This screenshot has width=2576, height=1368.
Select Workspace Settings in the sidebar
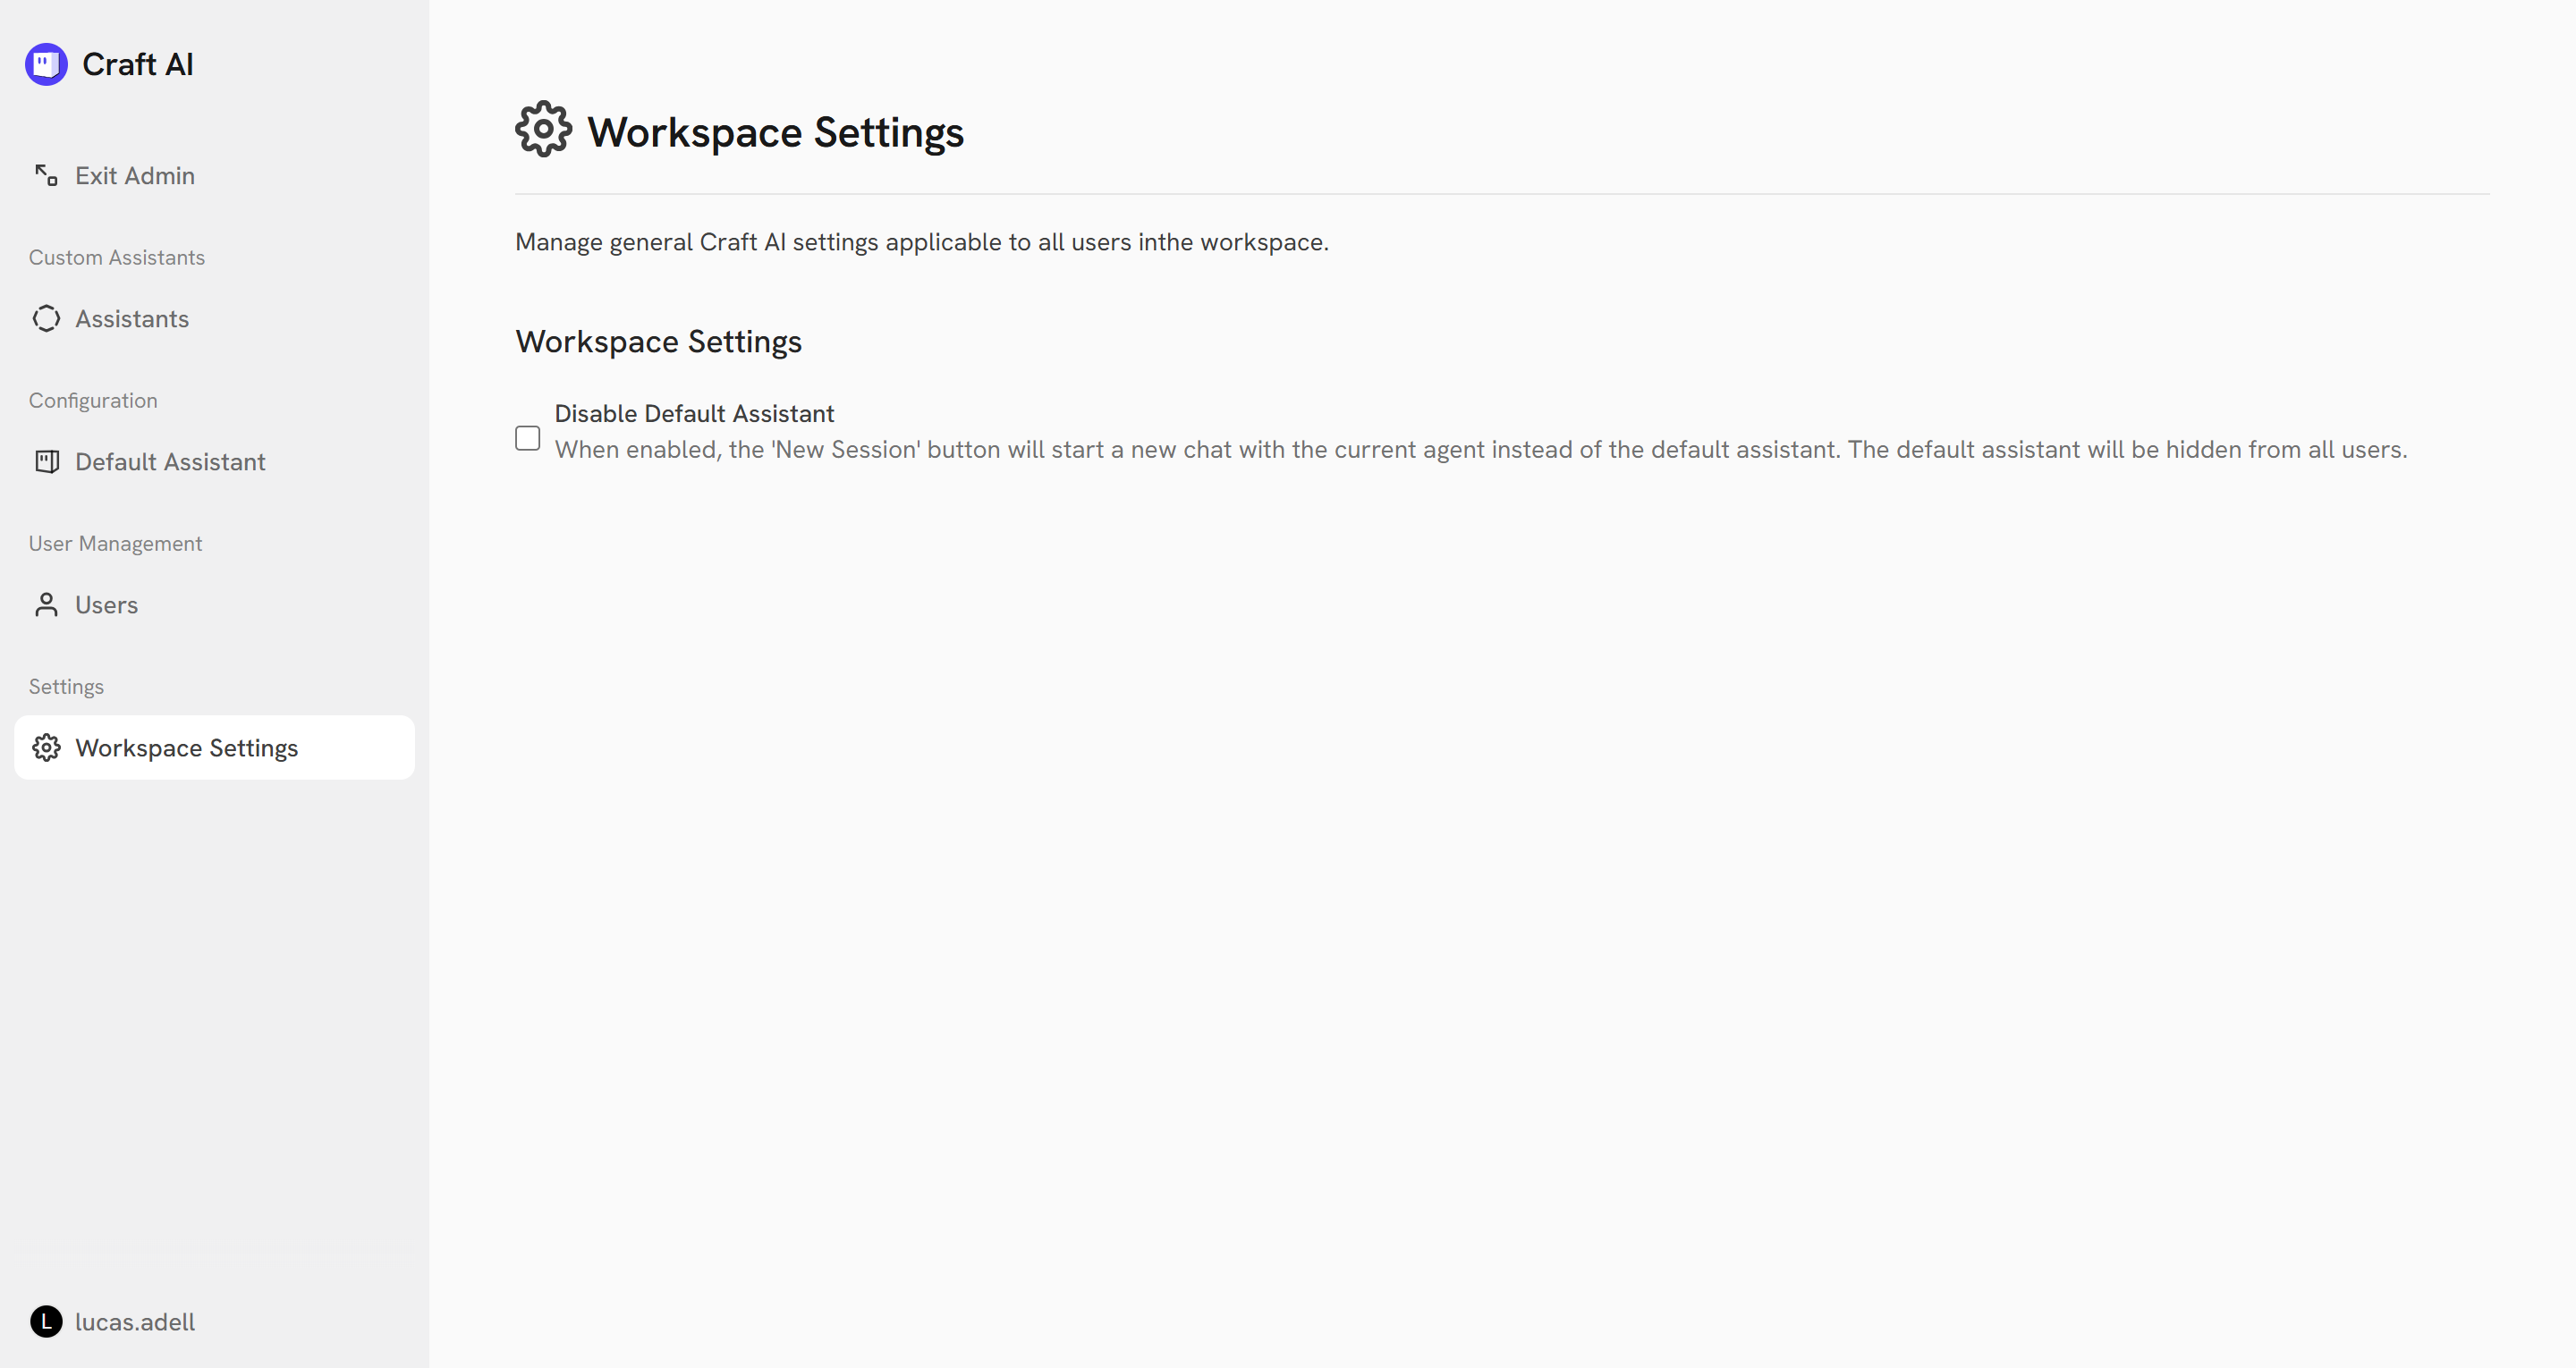pos(186,747)
